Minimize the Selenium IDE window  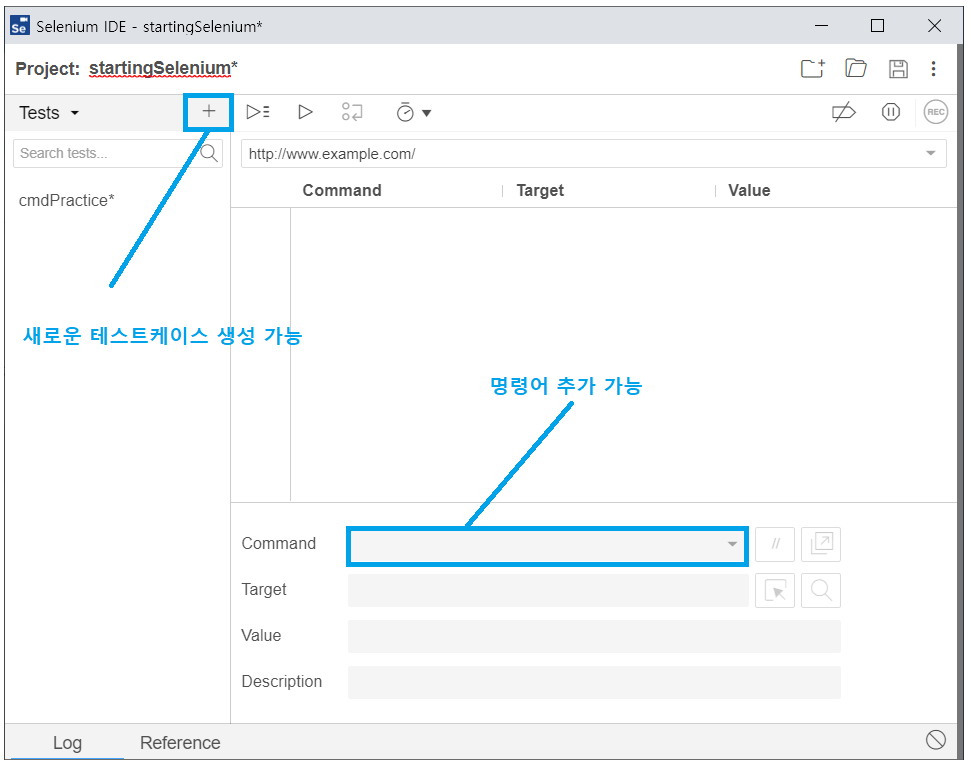point(821,26)
